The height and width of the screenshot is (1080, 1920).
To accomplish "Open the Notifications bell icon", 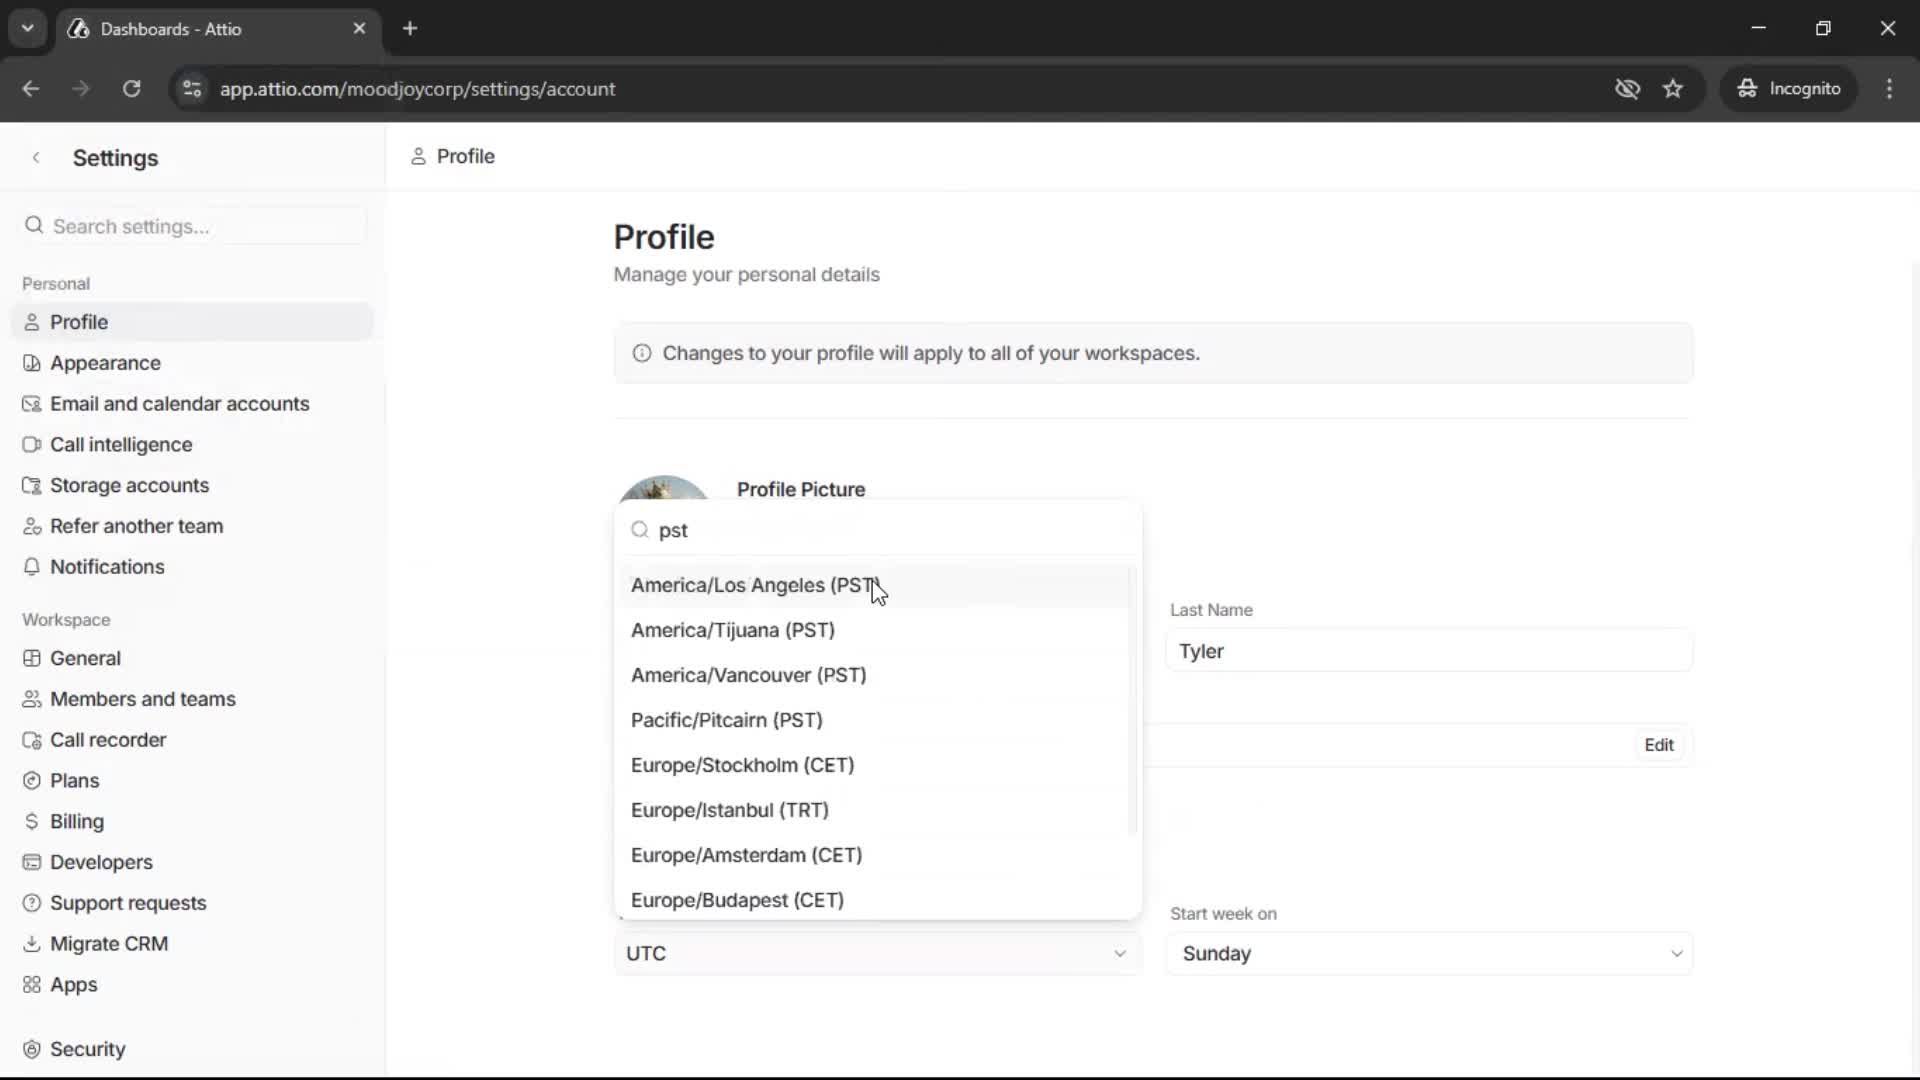I will click(32, 567).
